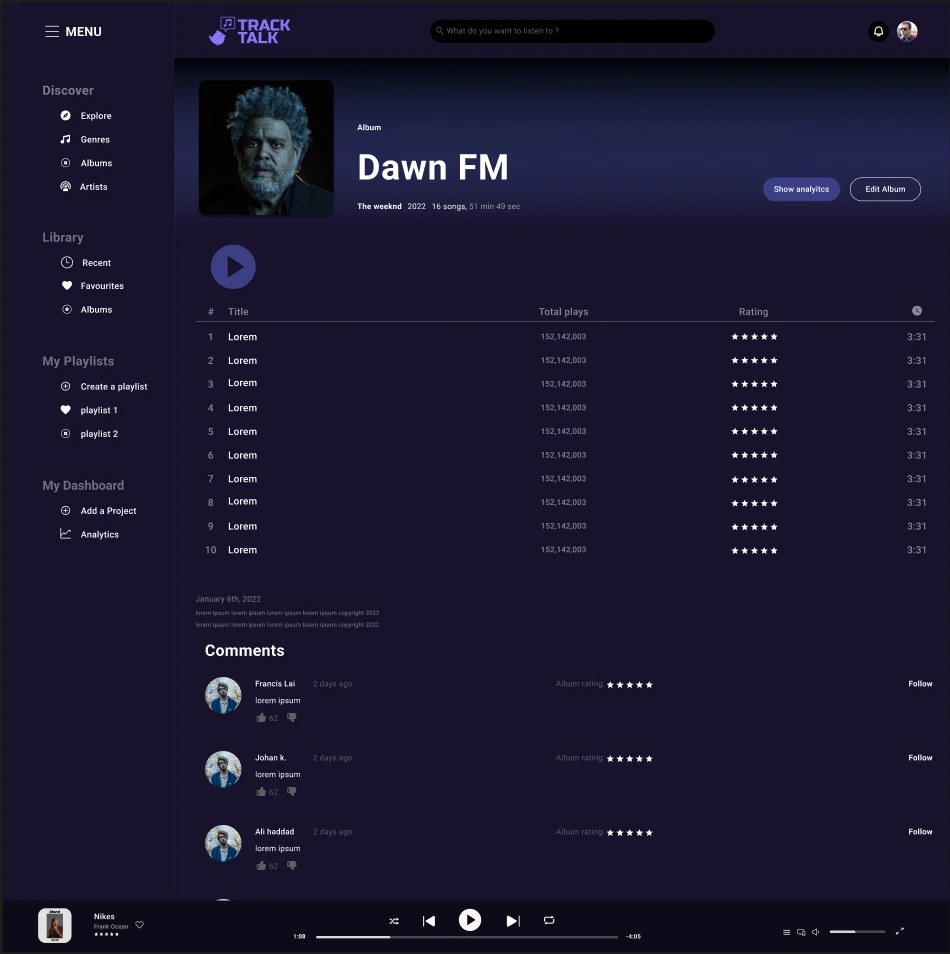Select track 5 Lorem row
The image size is (950, 954).
point(565,431)
